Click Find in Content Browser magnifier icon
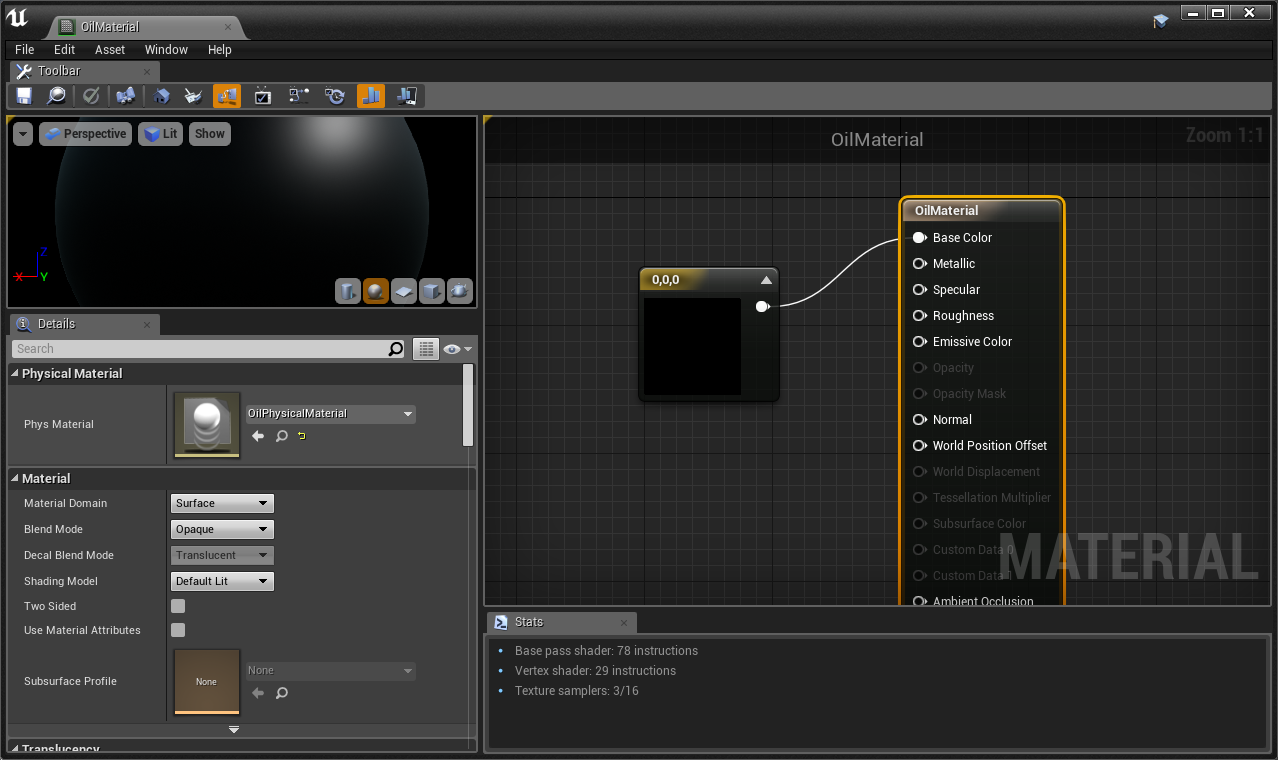The width and height of the screenshot is (1278, 760). pyautogui.click(x=57, y=96)
